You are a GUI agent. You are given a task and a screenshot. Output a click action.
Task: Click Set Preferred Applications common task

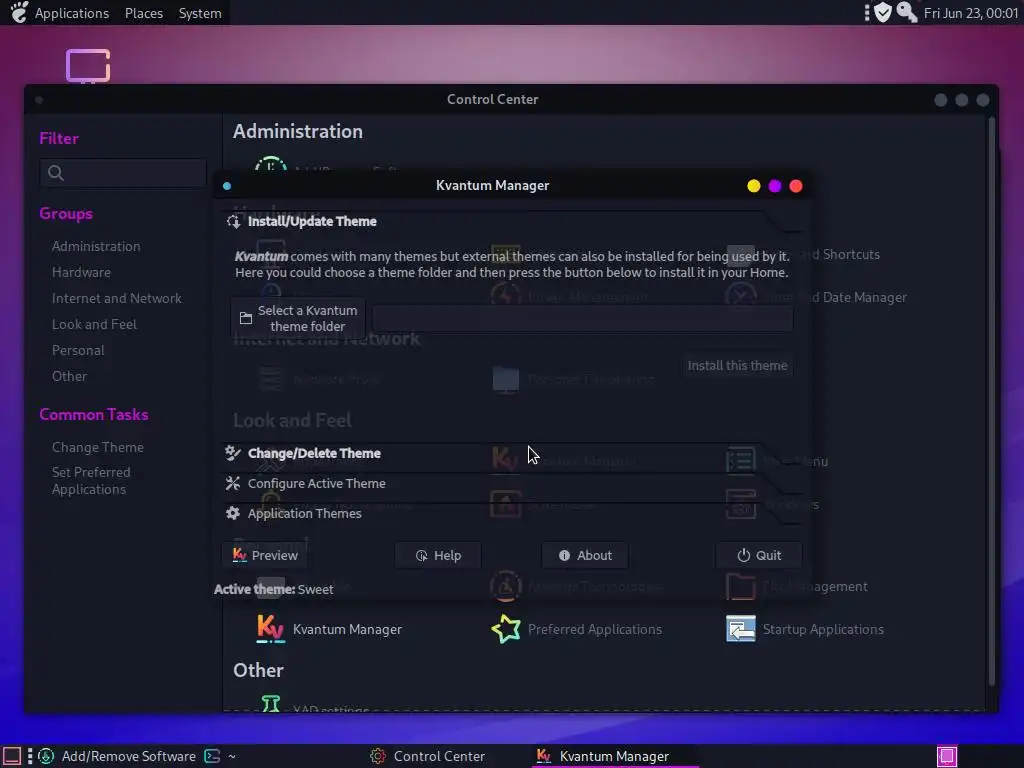click(91, 481)
